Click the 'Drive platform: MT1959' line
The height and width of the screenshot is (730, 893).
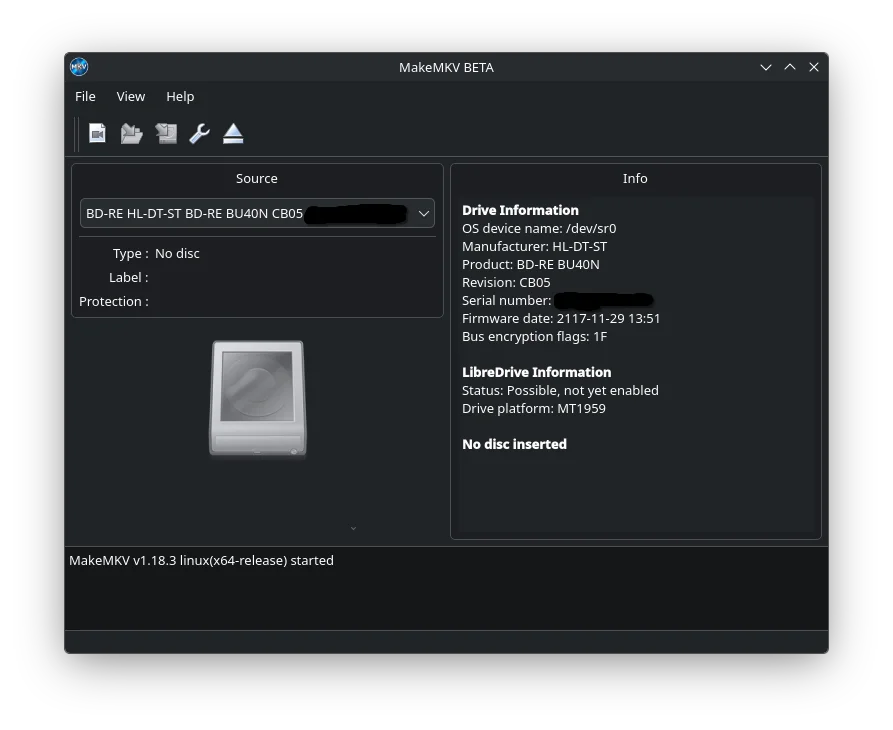pos(534,409)
